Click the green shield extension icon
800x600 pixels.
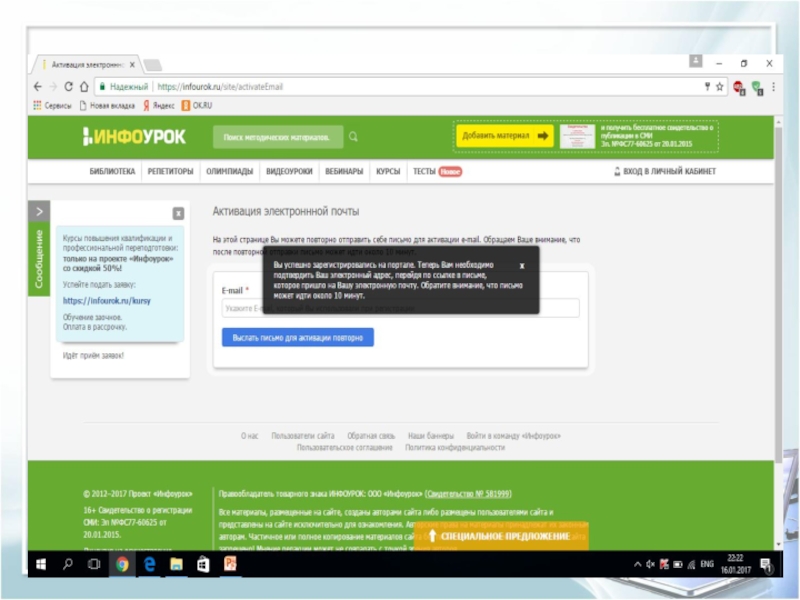click(757, 88)
